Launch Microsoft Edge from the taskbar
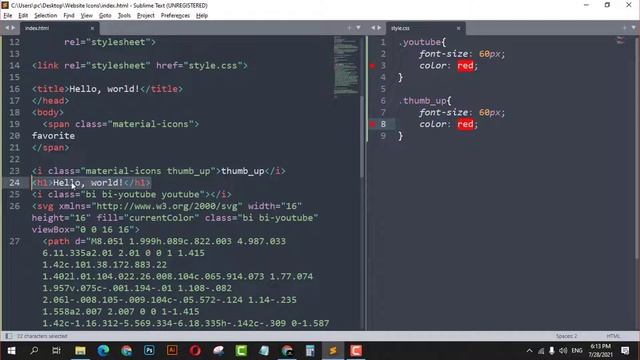This screenshot has height=360, width=640. 103,351
